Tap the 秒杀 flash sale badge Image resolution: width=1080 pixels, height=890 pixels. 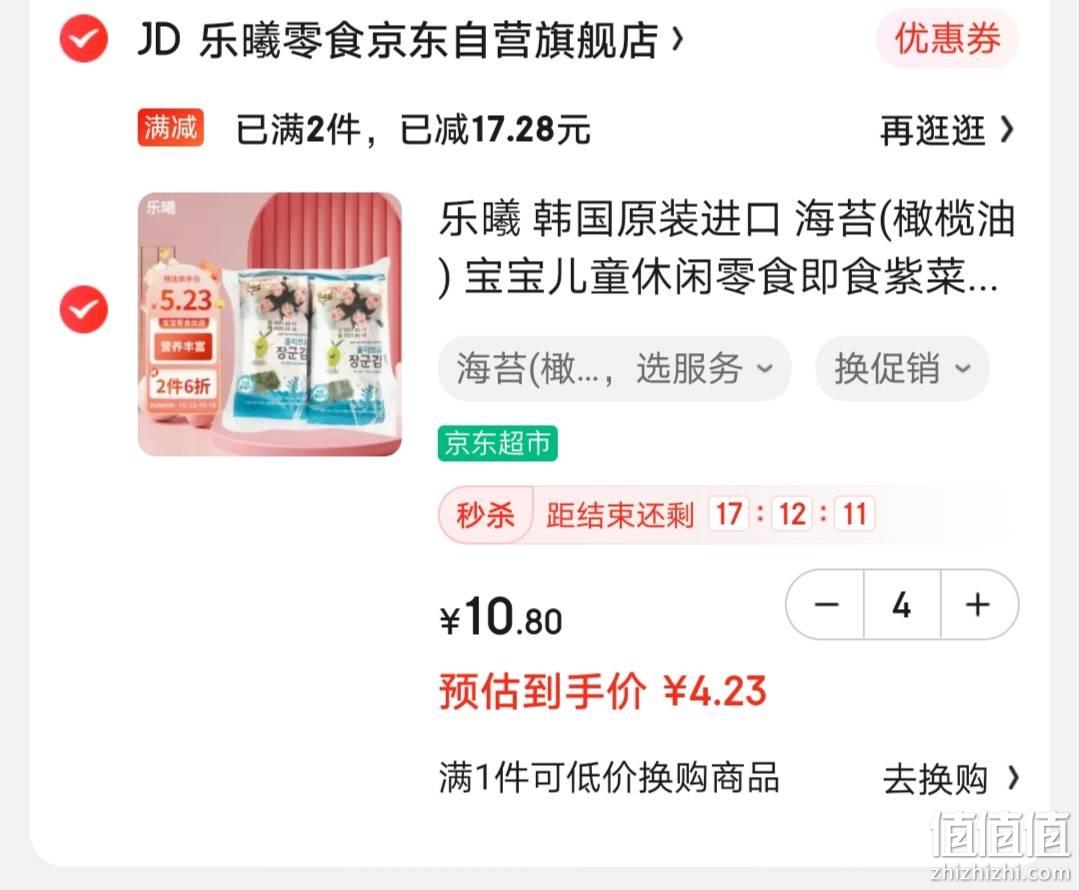(485, 515)
